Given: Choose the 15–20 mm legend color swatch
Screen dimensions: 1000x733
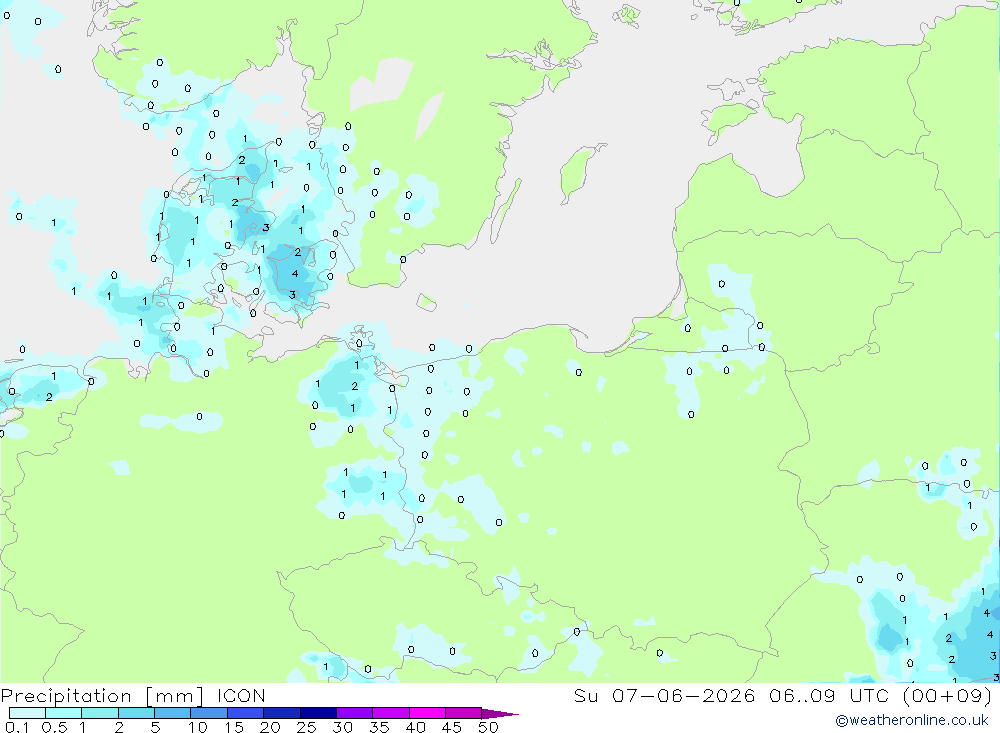Looking at the screenshot, I should point(246,713).
